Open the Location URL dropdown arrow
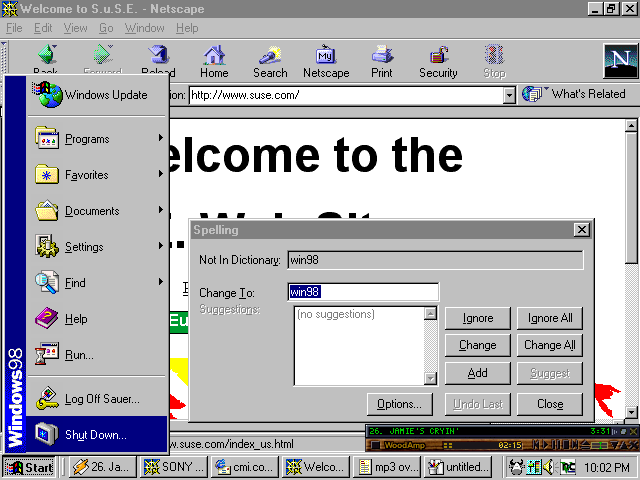The height and width of the screenshot is (480, 640). coord(509,95)
